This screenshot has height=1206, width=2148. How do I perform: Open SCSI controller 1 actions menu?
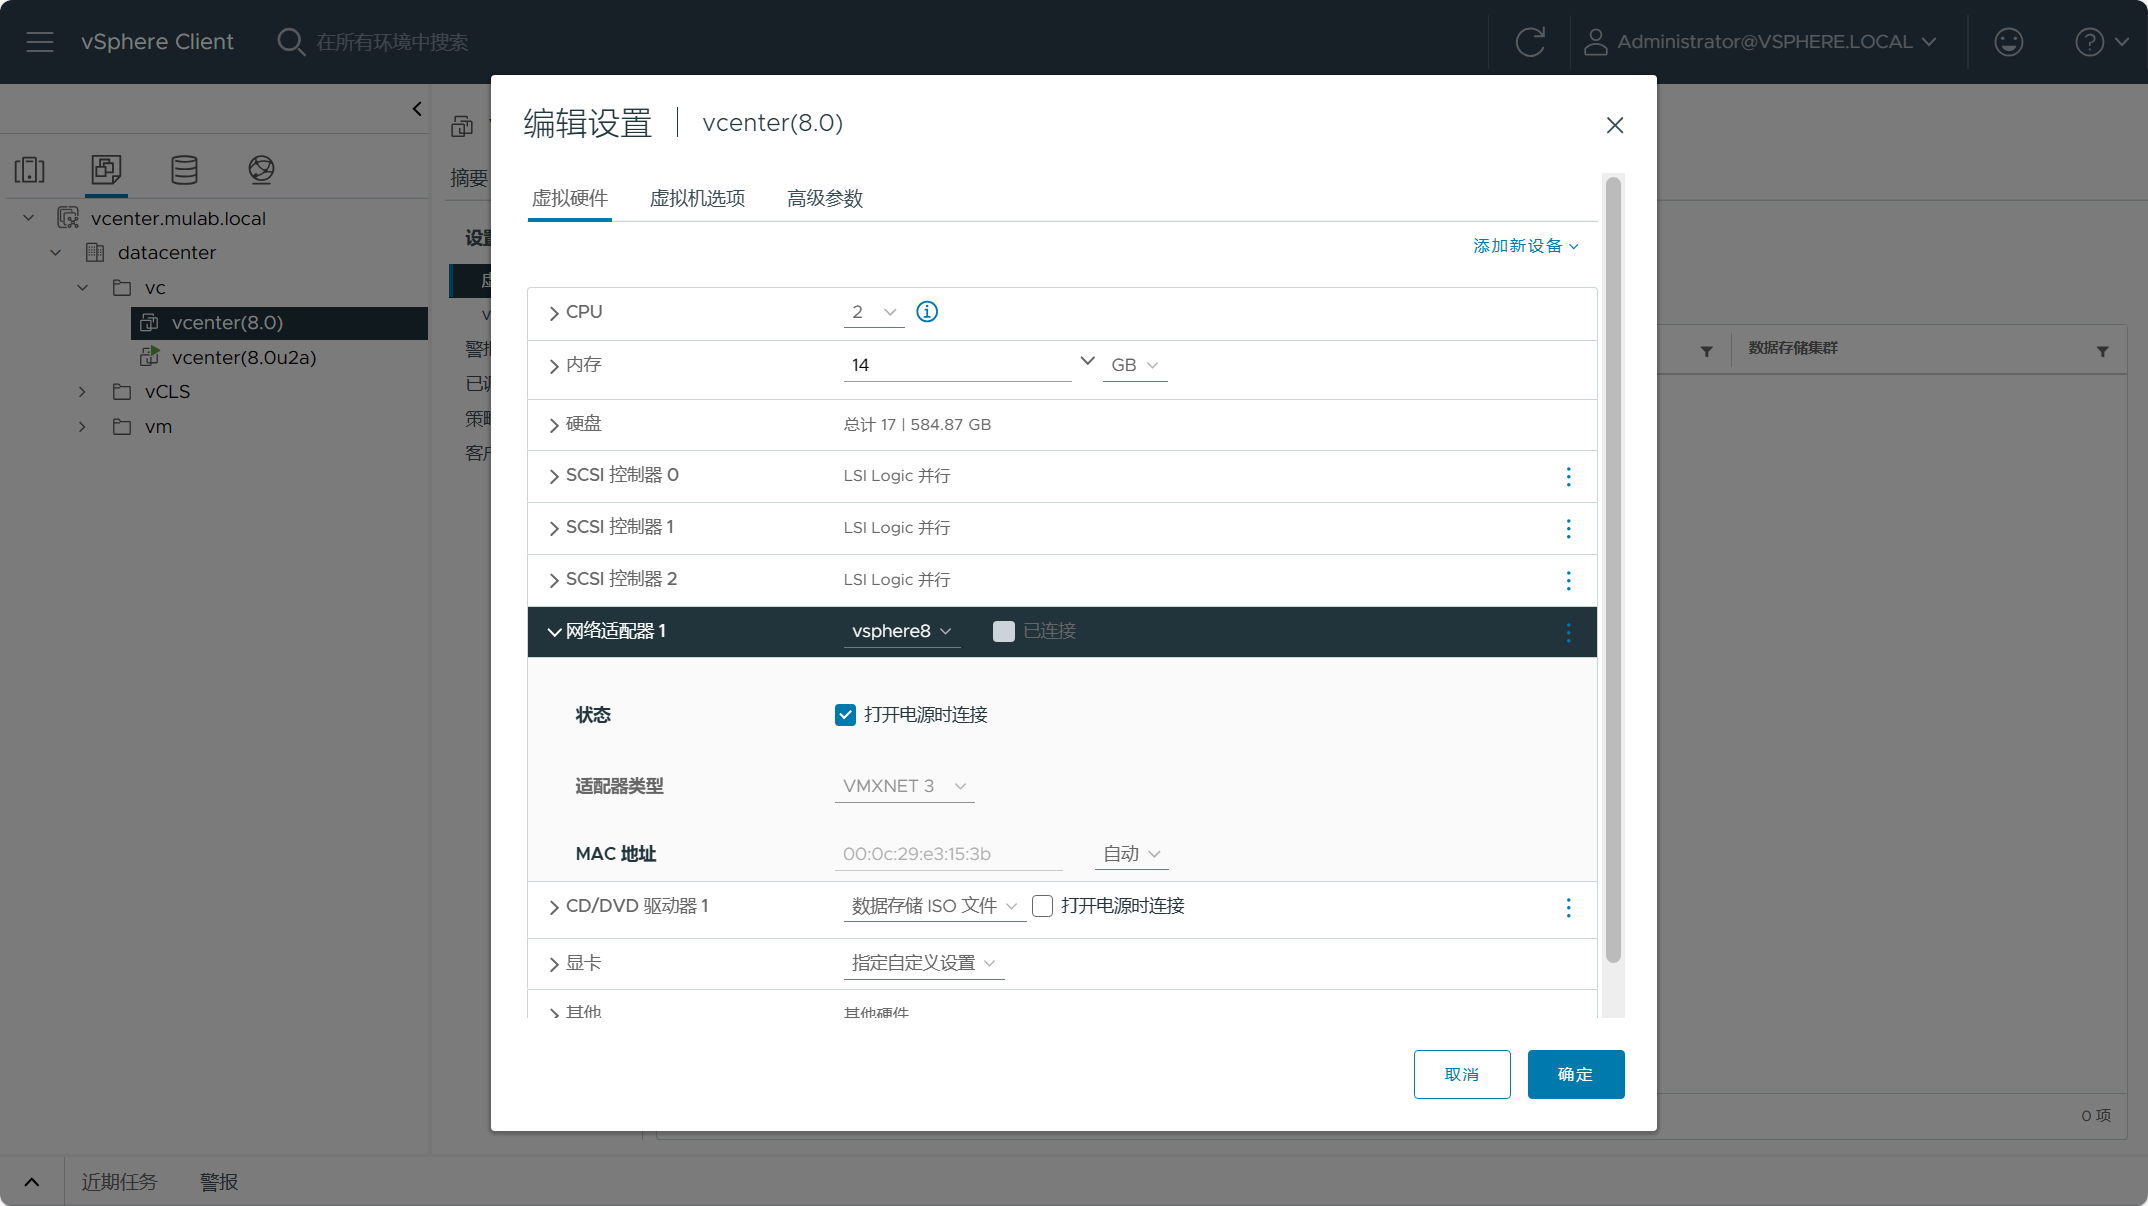pos(1568,529)
